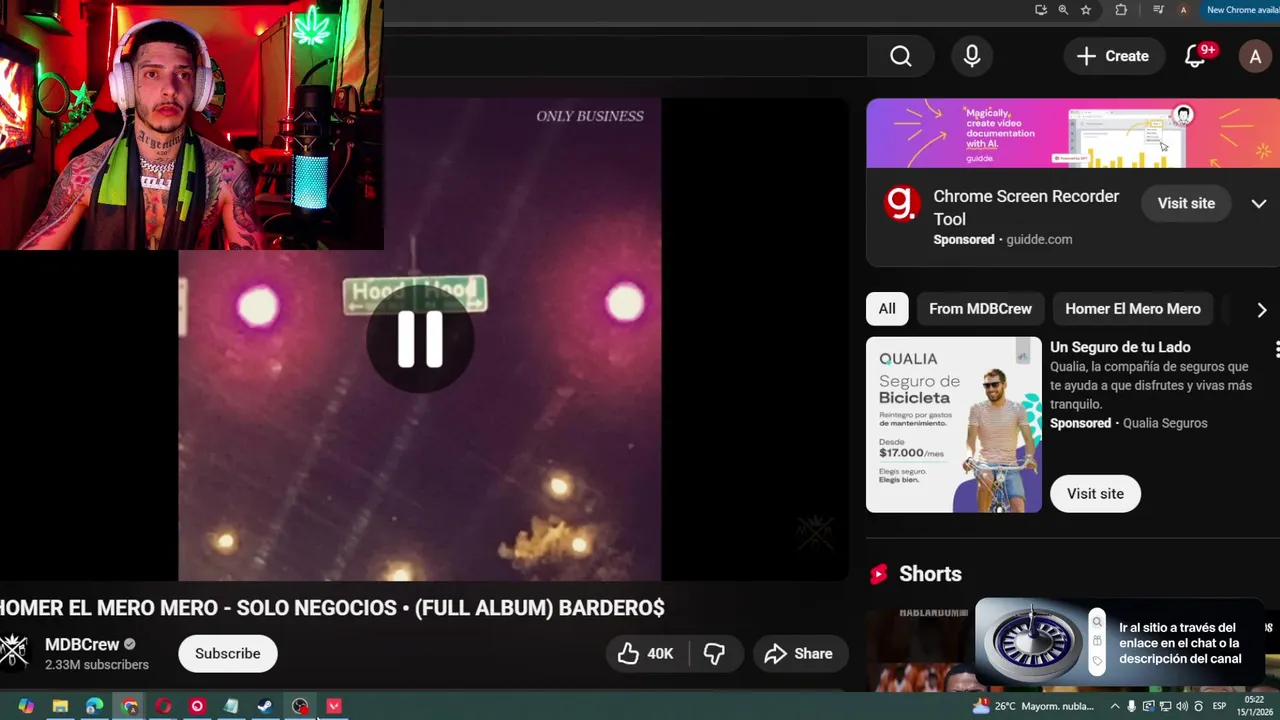Image resolution: width=1280 pixels, height=720 pixels.
Task: Open Steam from the taskbar
Action: (265, 706)
